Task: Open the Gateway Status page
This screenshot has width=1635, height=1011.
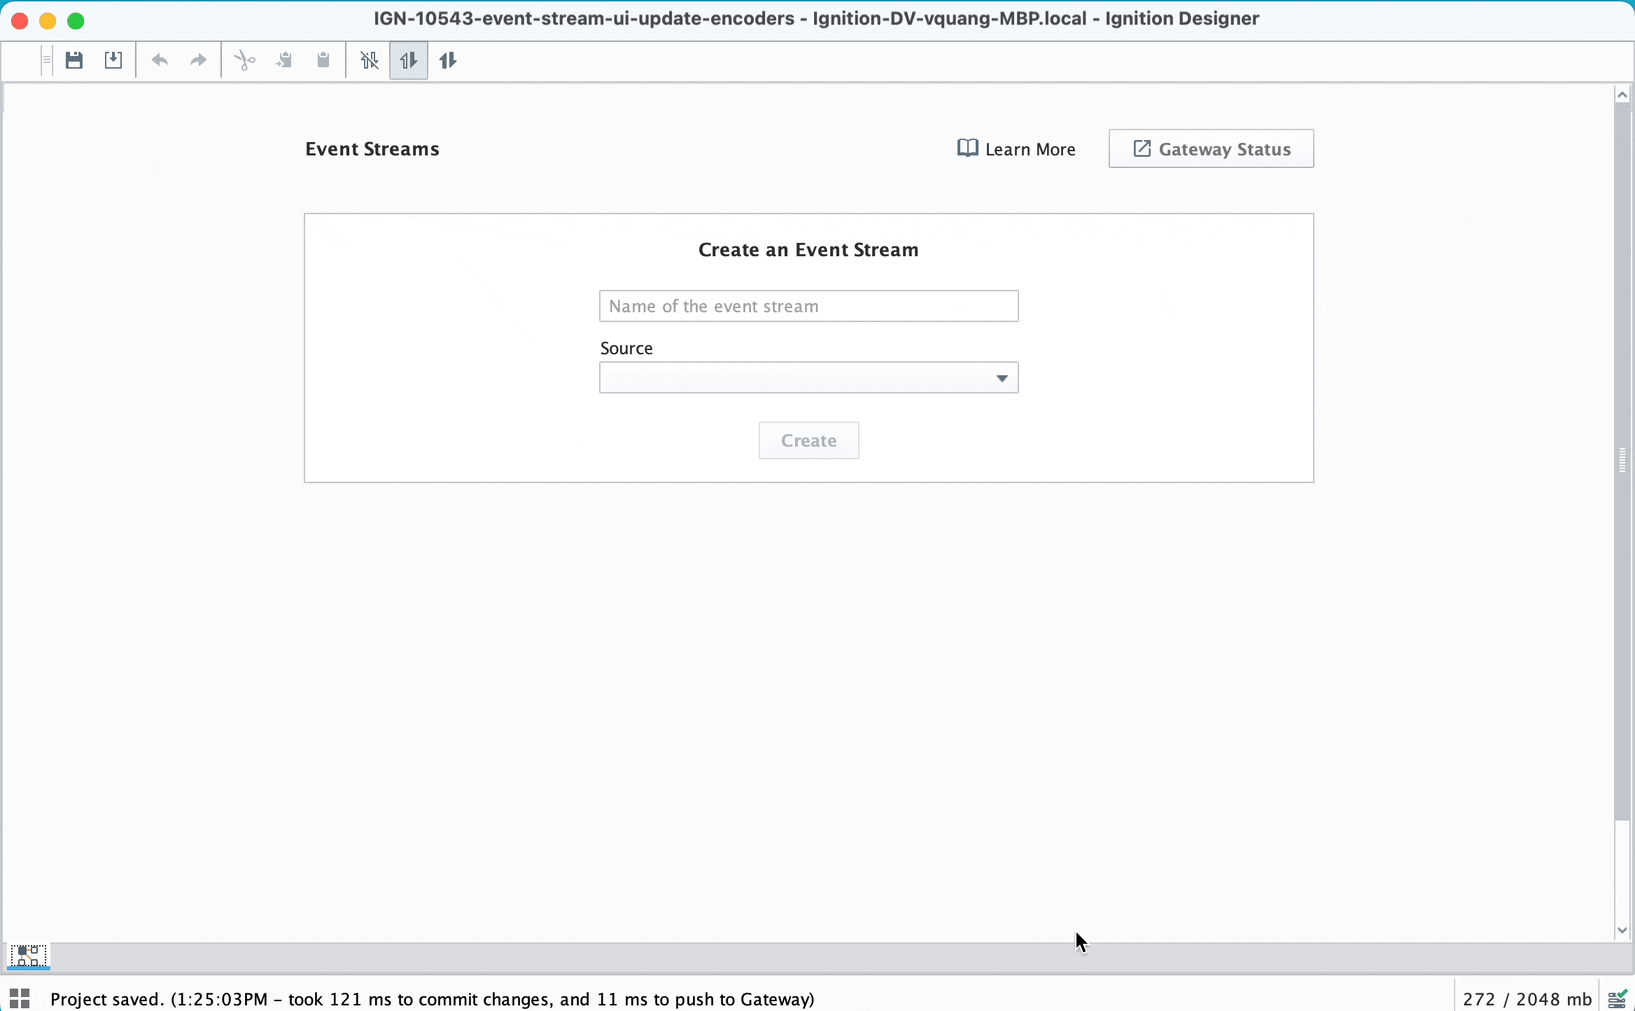Action: (1211, 149)
